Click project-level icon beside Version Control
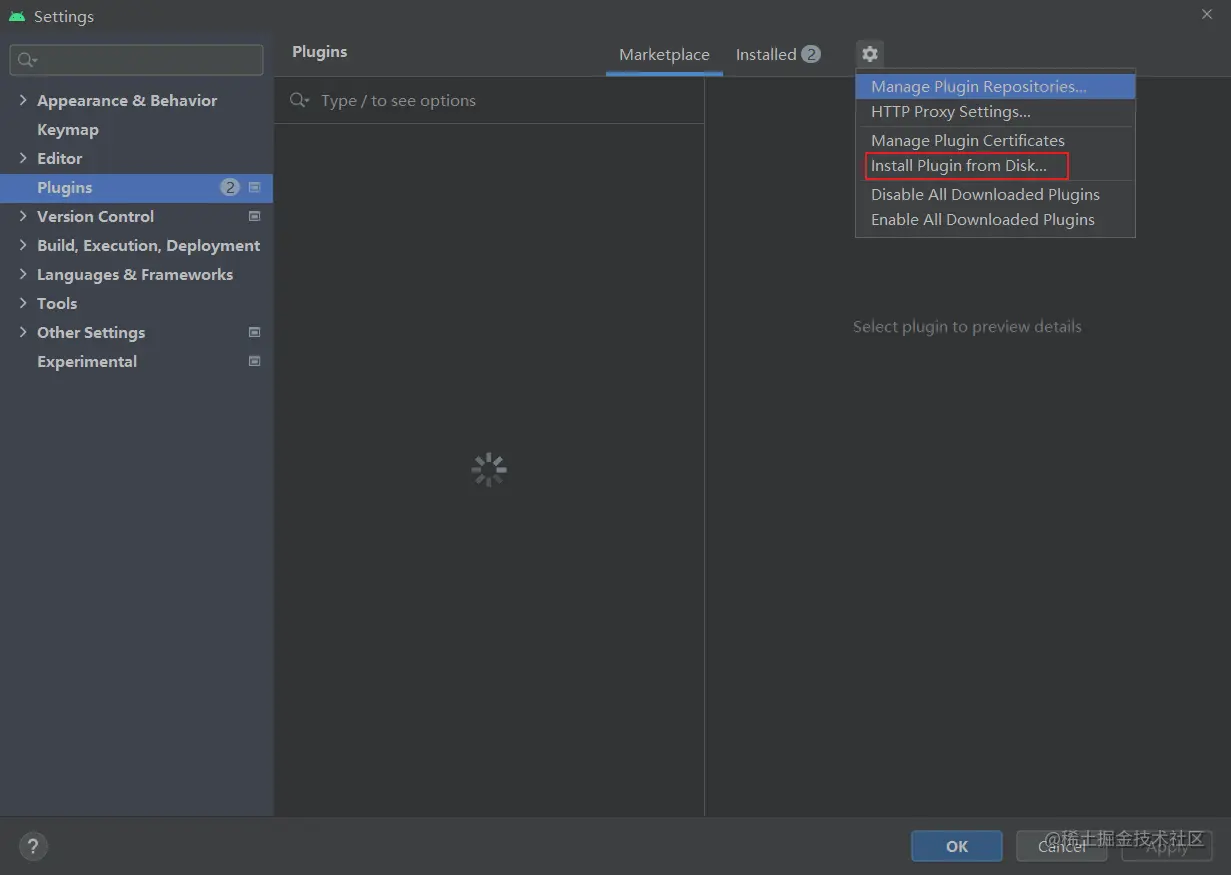 254,216
